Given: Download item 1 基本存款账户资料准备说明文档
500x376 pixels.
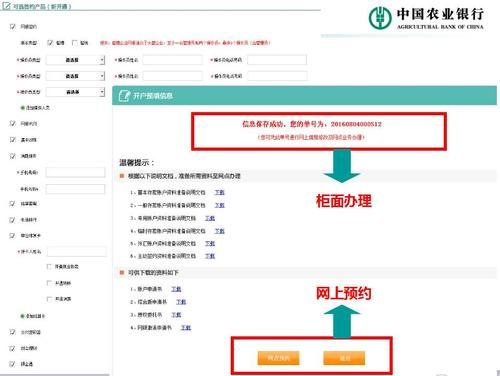Looking at the screenshot, I should 219,192.
